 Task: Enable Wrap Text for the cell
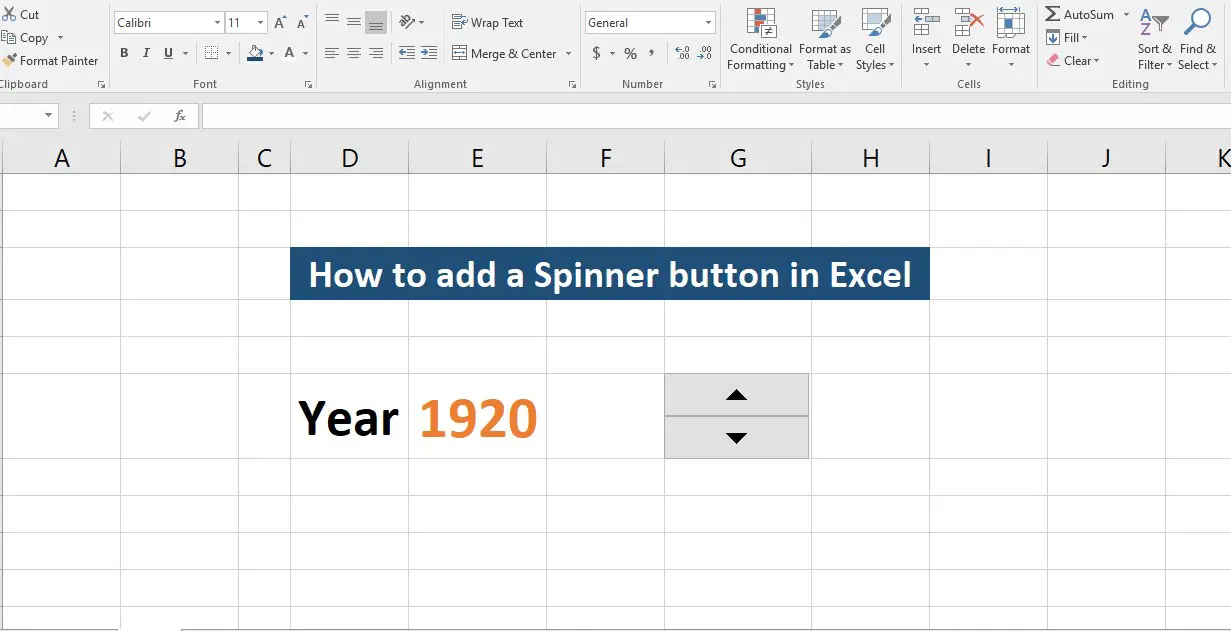(487, 22)
